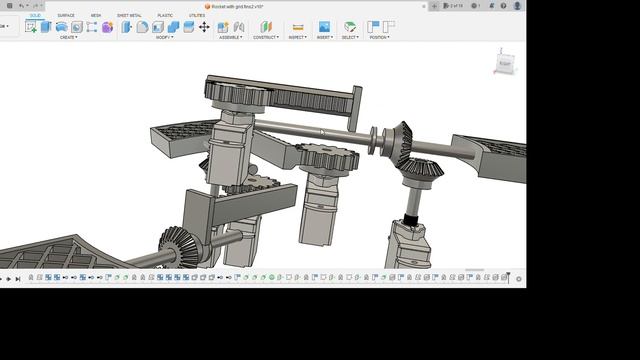Image resolution: width=640 pixels, height=360 pixels.
Task: Expand the Assemble dropdown menu
Action: 231,37
